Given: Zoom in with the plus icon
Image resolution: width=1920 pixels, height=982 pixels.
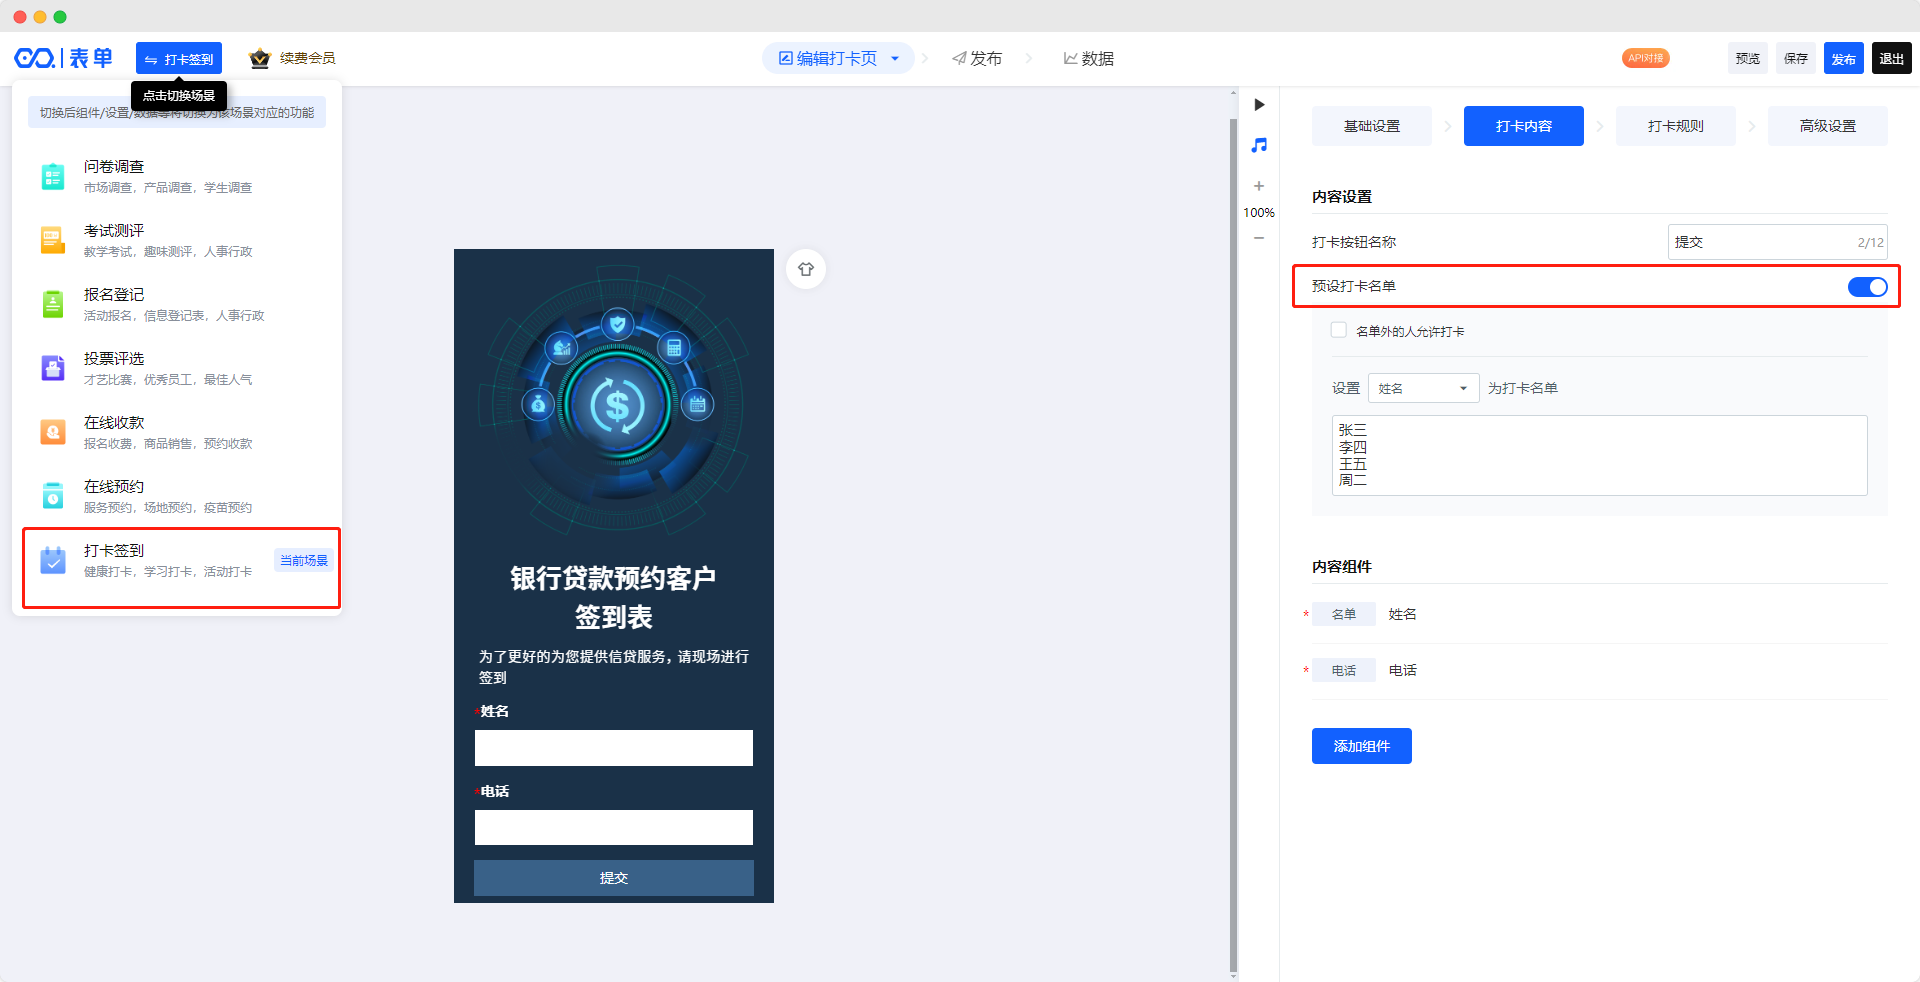Looking at the screenshot, I should (x=1259, y=186).
